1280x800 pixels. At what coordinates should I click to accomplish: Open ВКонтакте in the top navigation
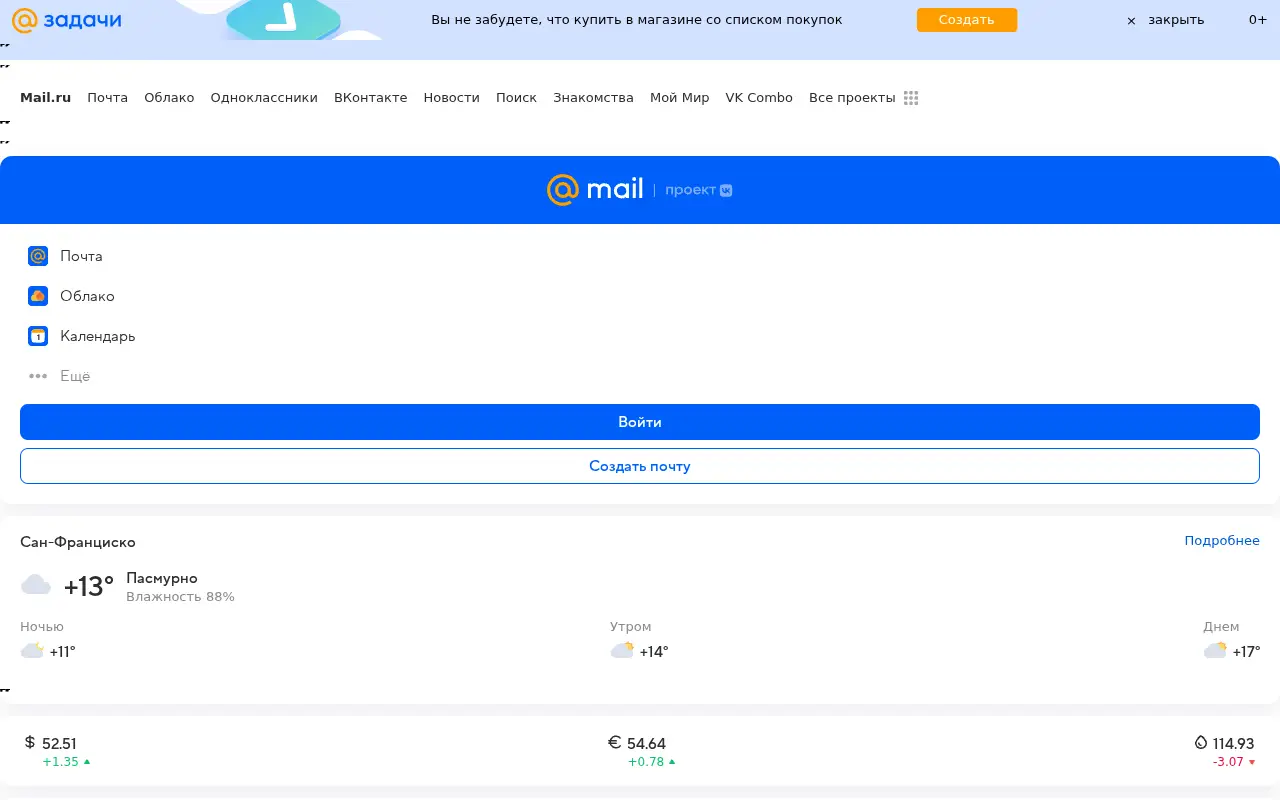(370, 98)
